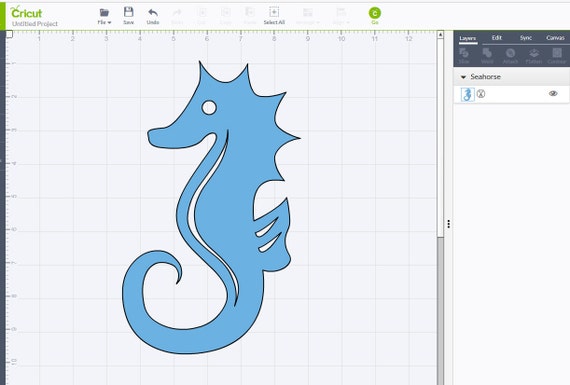The image size is (570, 385).
Task: Click the Select All icon
Action: click(x=274, y=12)
